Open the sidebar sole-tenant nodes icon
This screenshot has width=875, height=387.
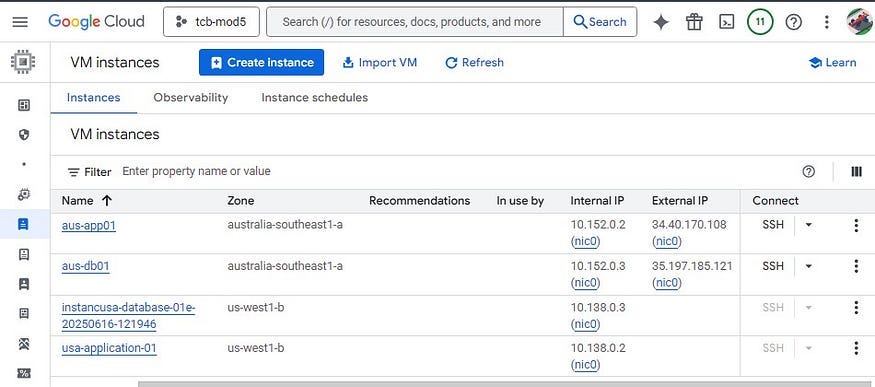click(23, 284)
